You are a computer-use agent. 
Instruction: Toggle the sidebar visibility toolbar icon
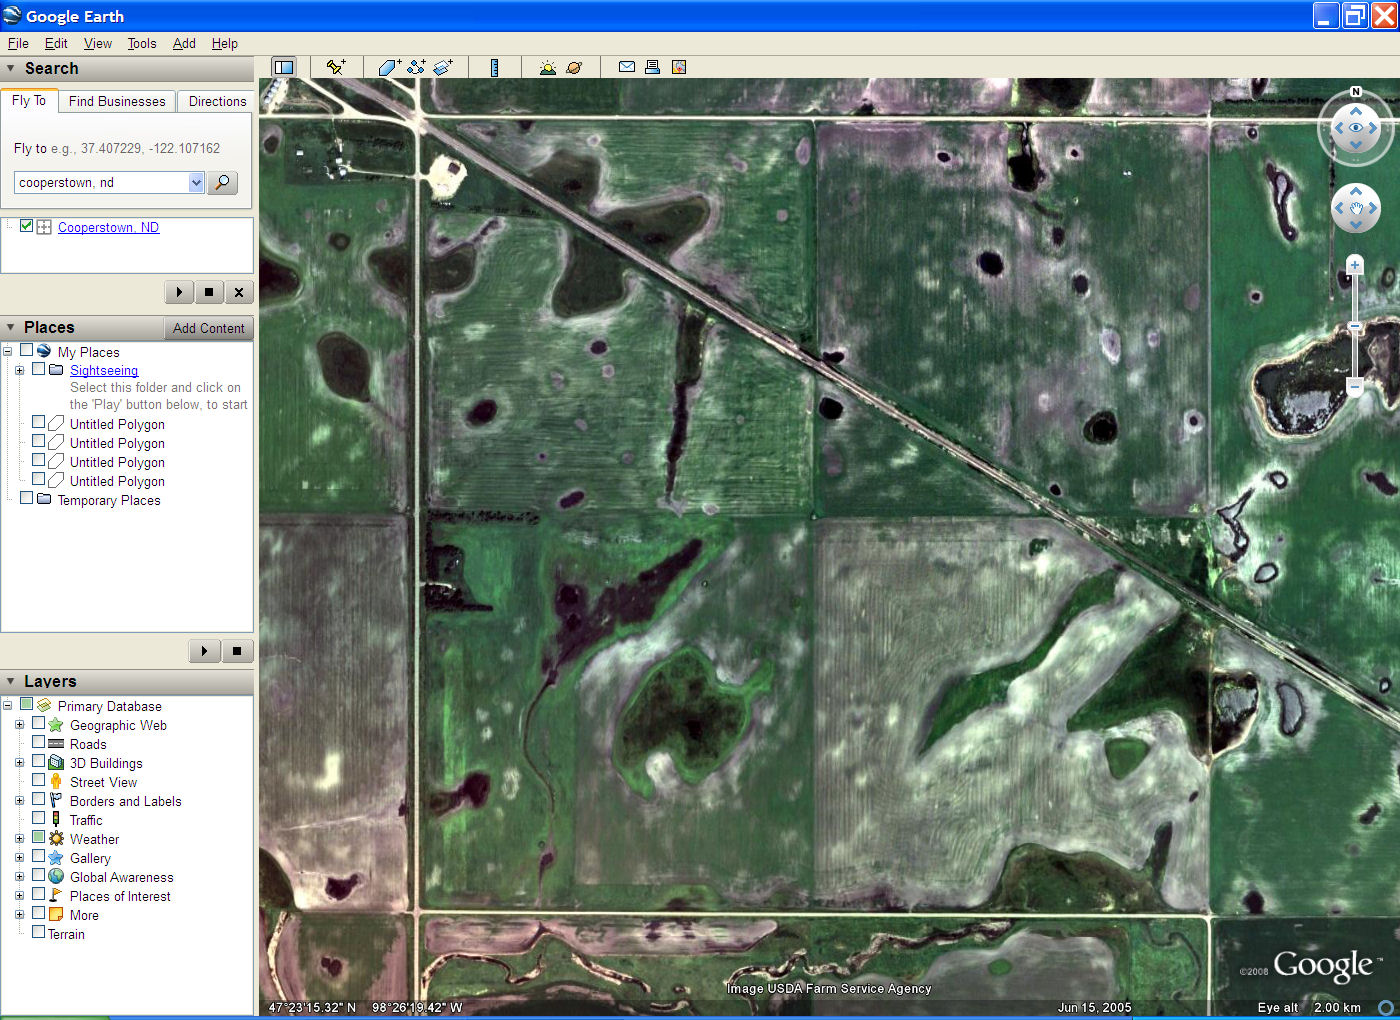pos(284,67)
